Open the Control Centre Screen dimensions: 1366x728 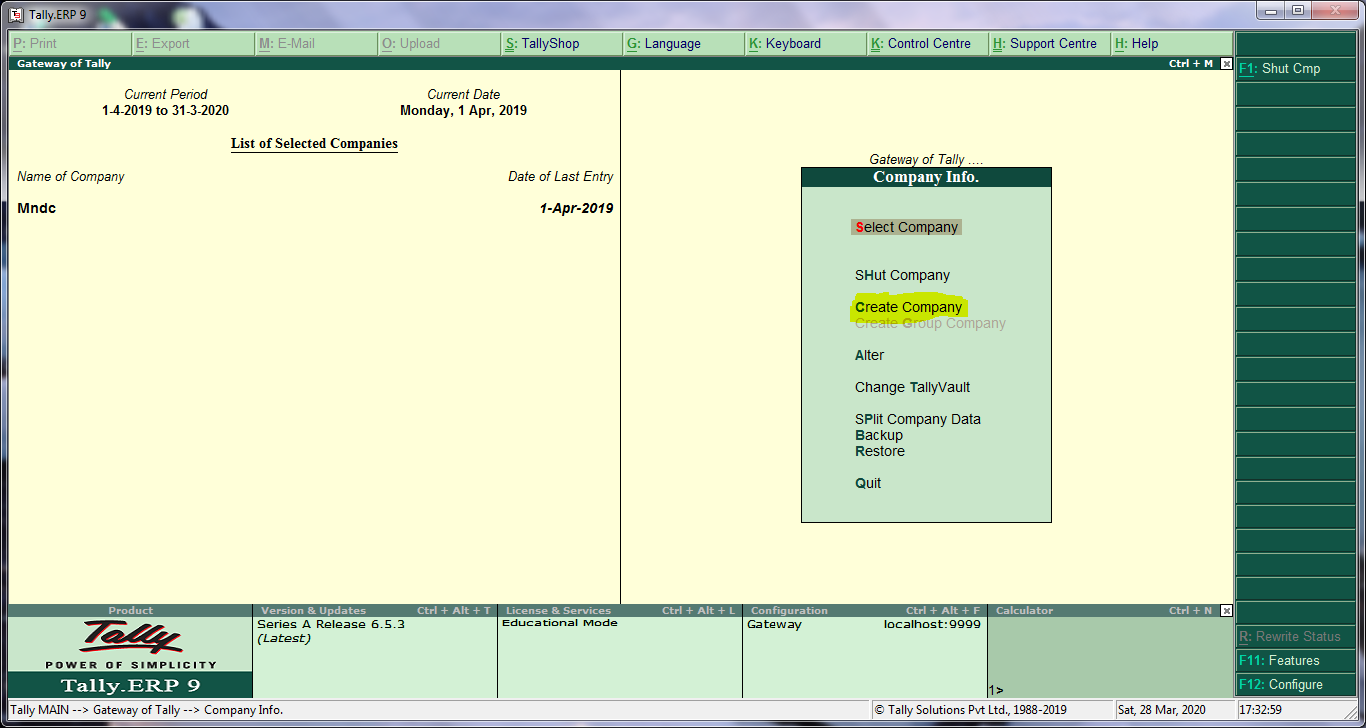coord(928,44)
